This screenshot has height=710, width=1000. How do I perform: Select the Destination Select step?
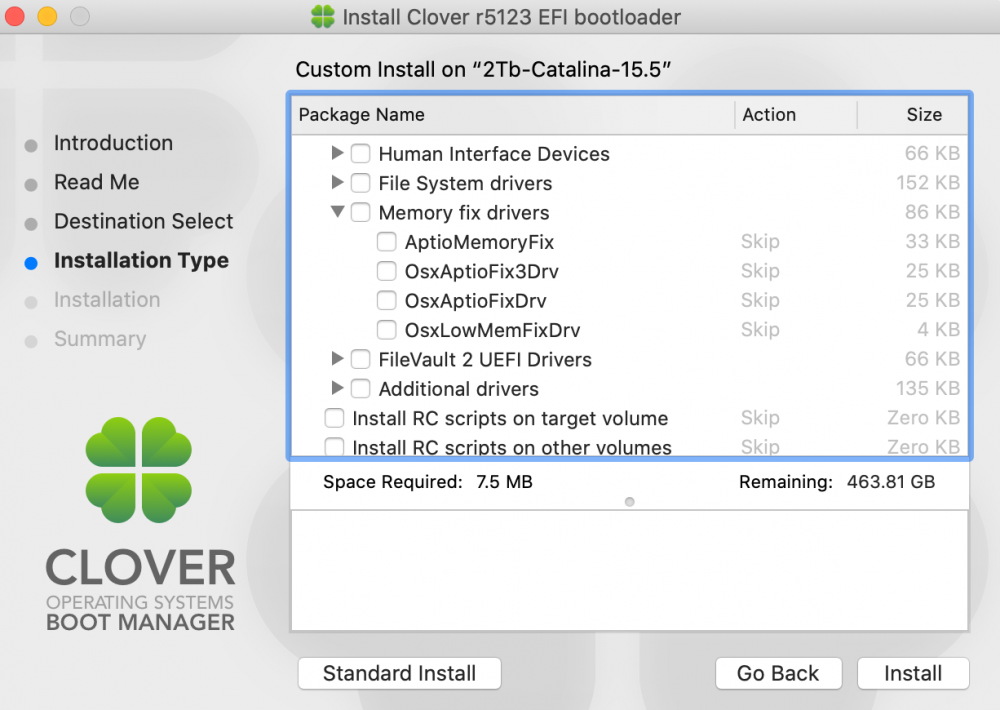143,221
